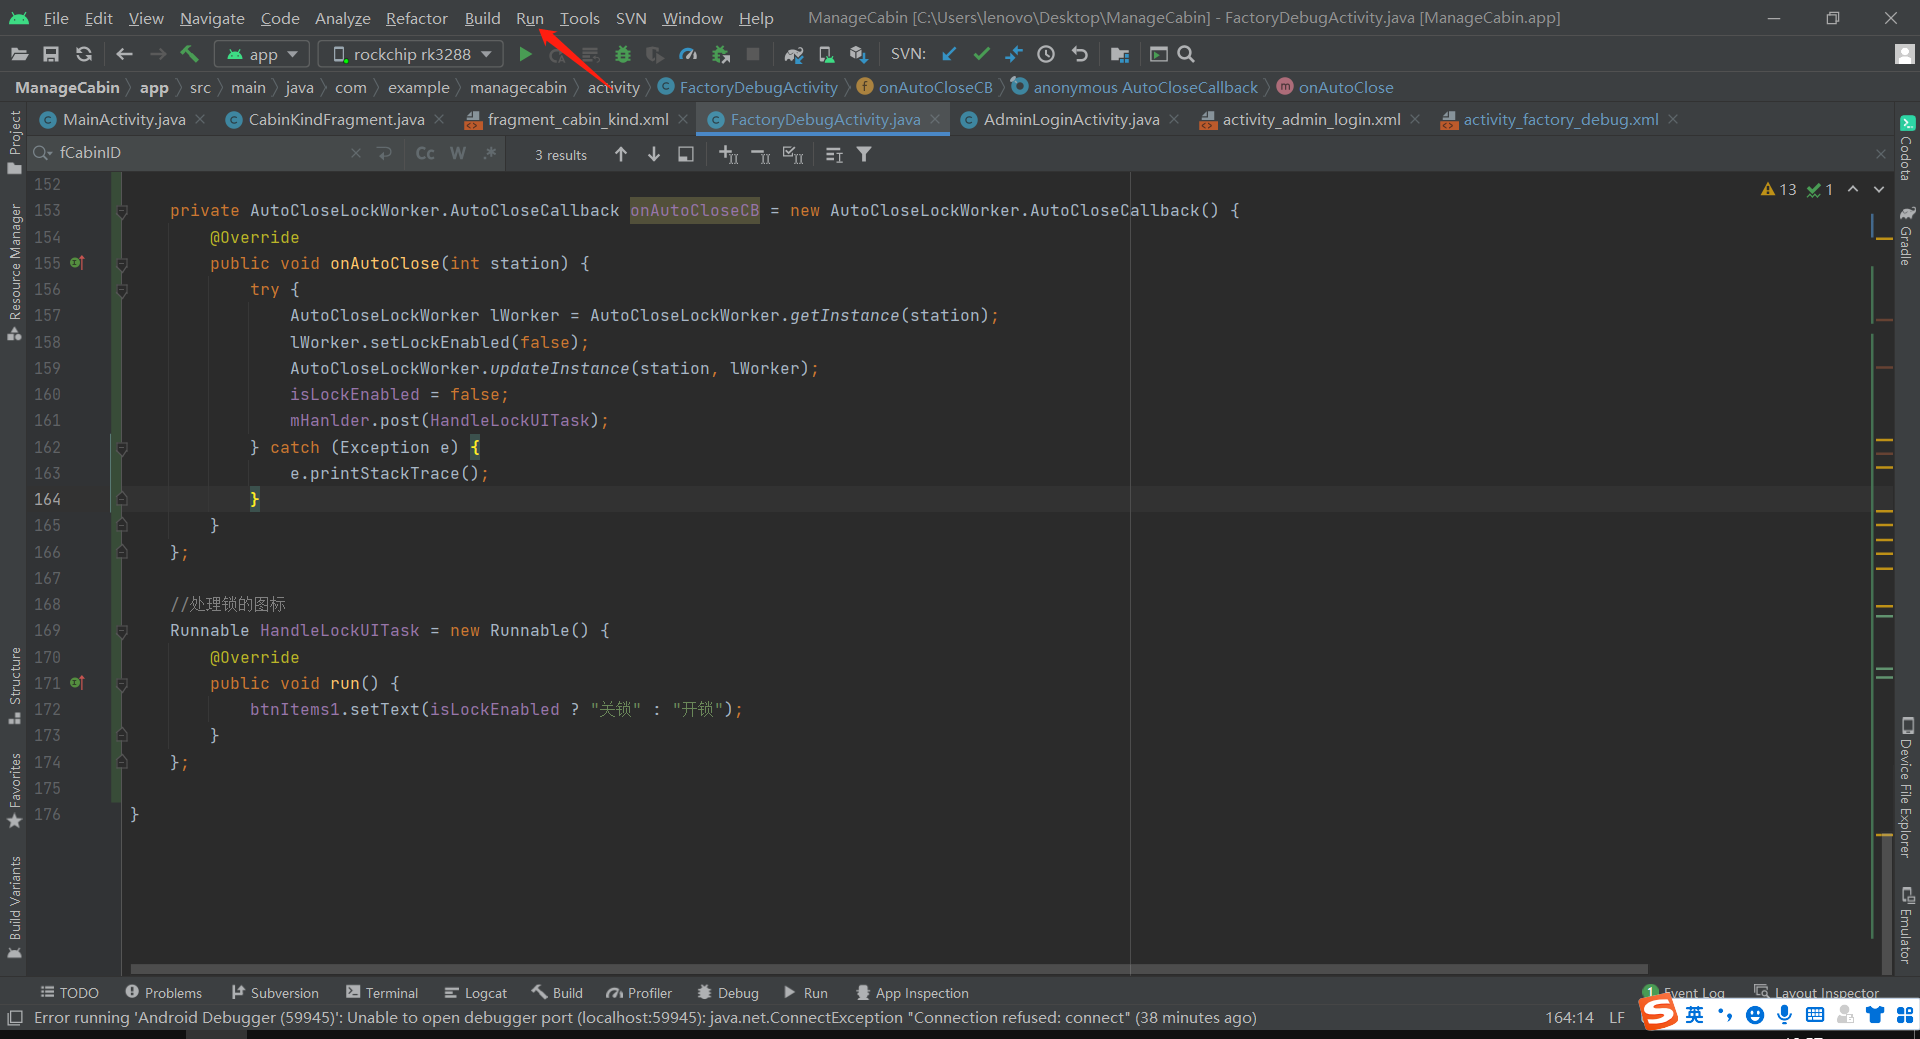The height and width of the screenshot is (1039, 1920).
Task: Toggle the Project tool window
Action: (x=14, y=142)
